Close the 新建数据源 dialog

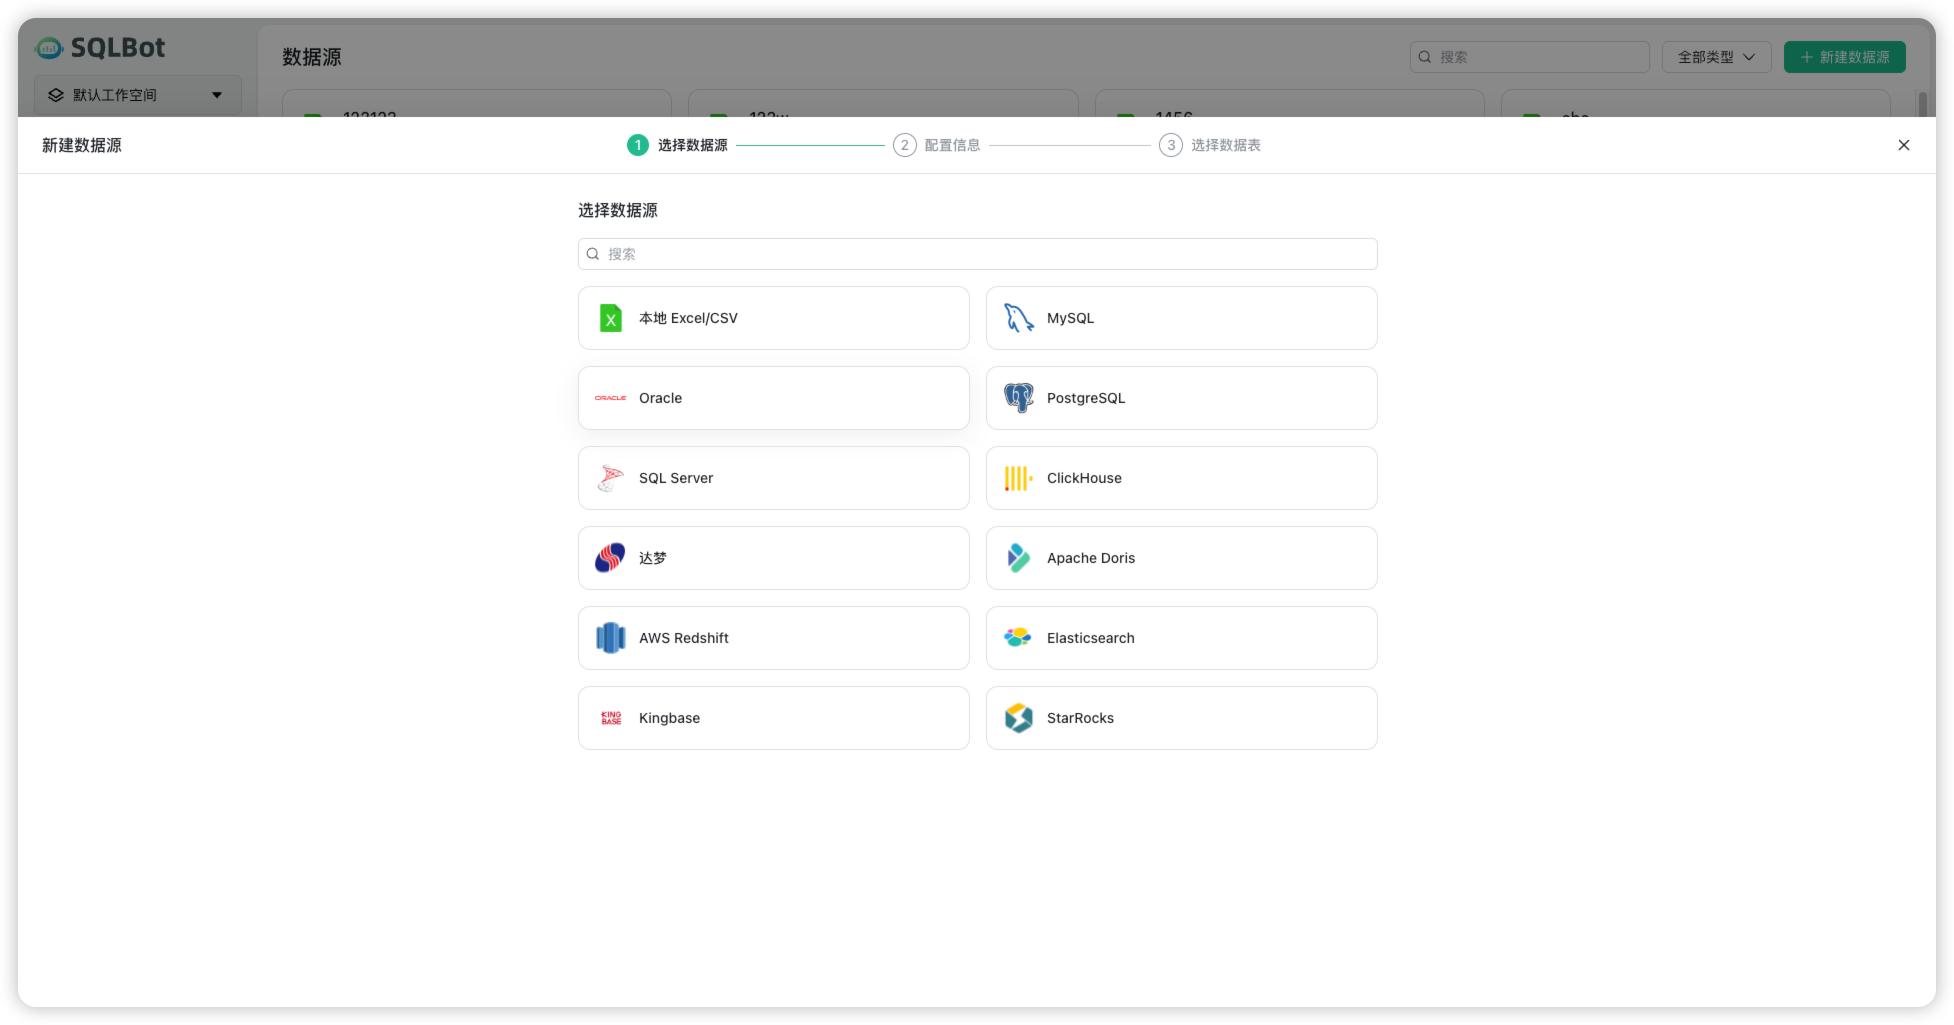[1903, 145]
